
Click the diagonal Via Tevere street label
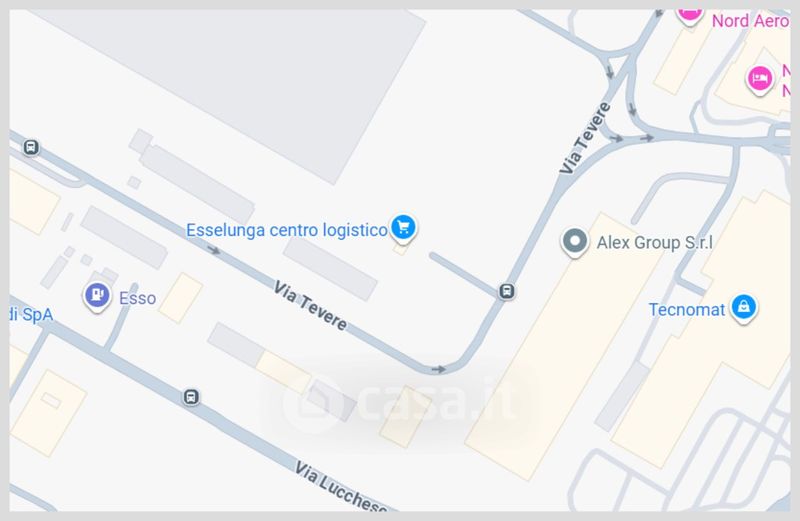(x=310, y=306)
